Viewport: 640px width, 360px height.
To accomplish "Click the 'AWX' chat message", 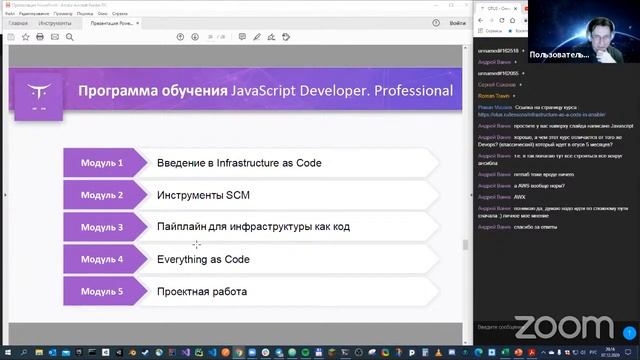I will 519,197.
